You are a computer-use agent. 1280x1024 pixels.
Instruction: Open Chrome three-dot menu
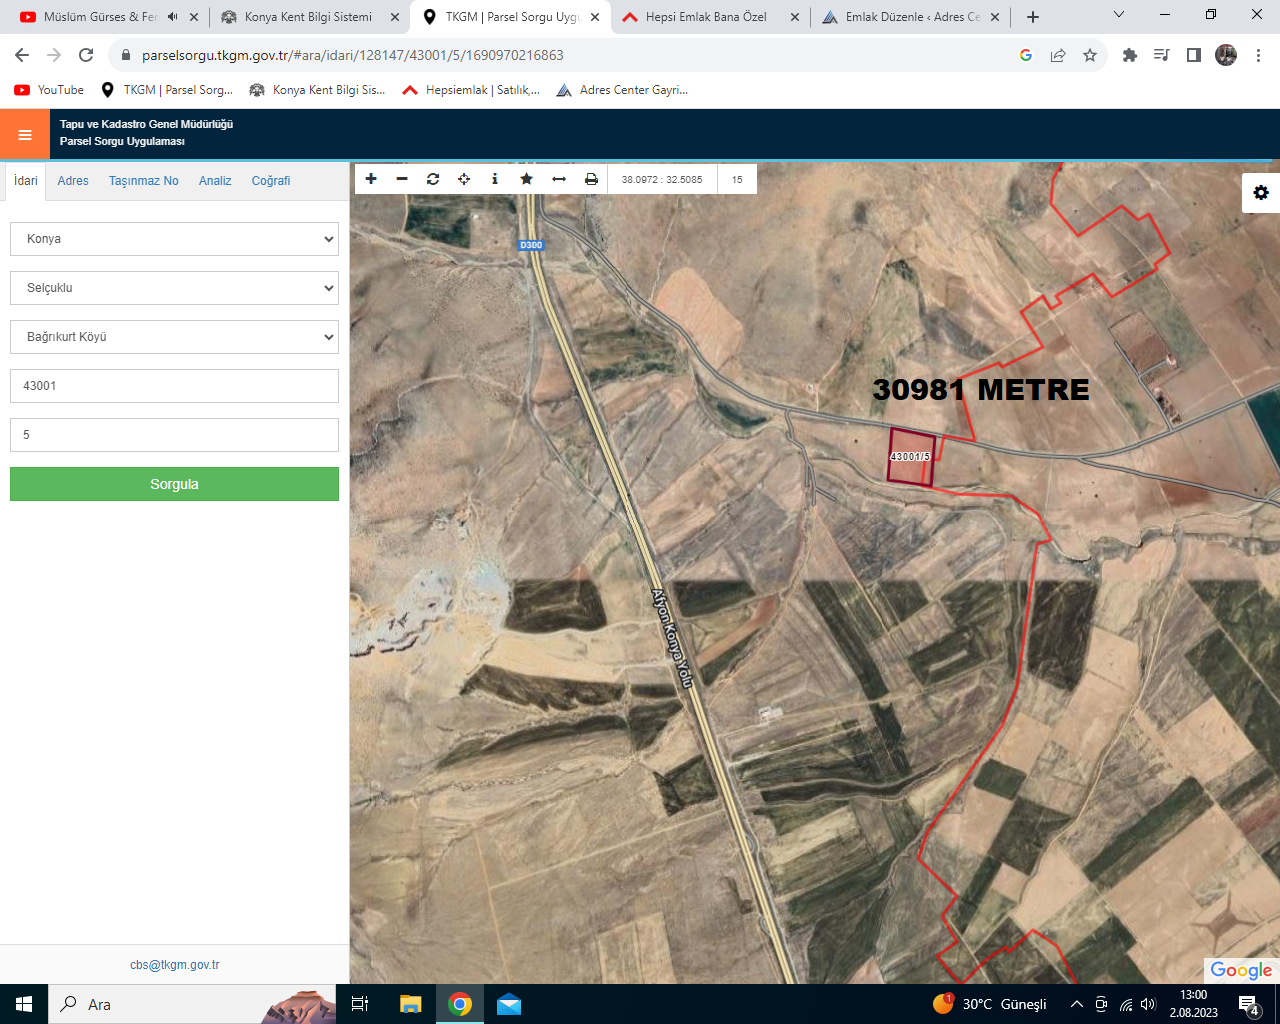tap(1258, 55)
